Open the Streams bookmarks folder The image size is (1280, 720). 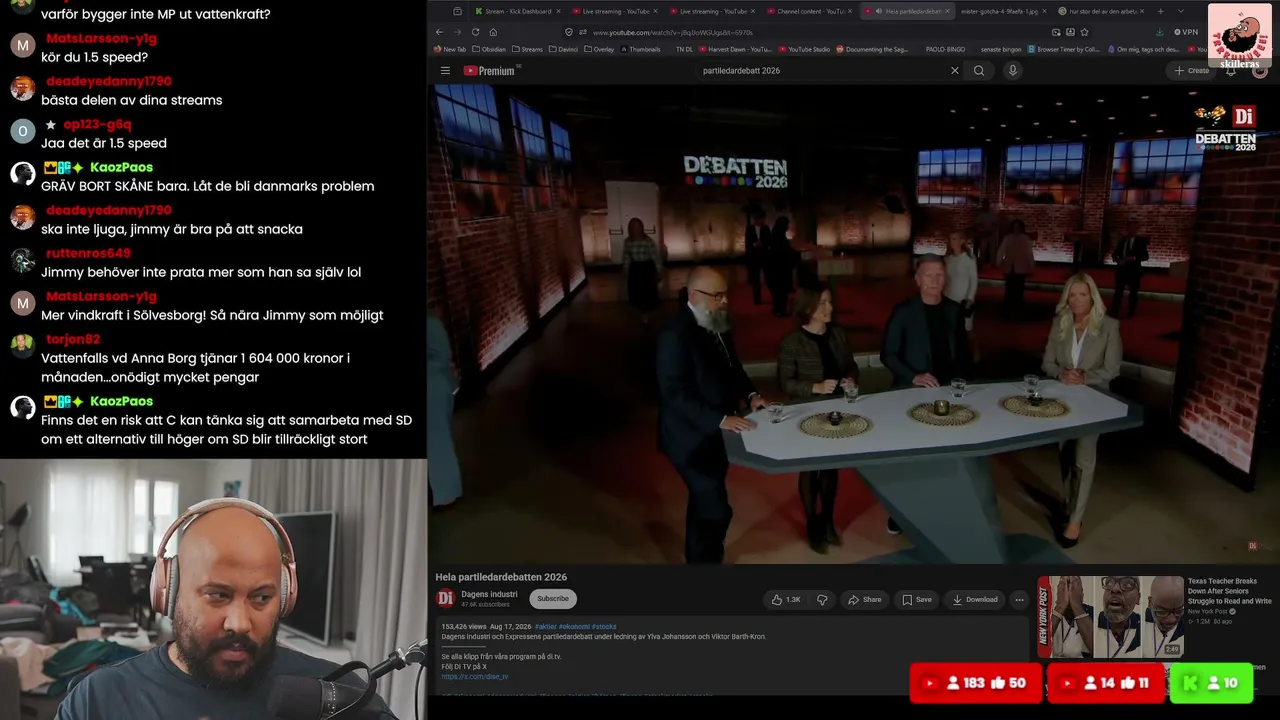tap(527, 49)
